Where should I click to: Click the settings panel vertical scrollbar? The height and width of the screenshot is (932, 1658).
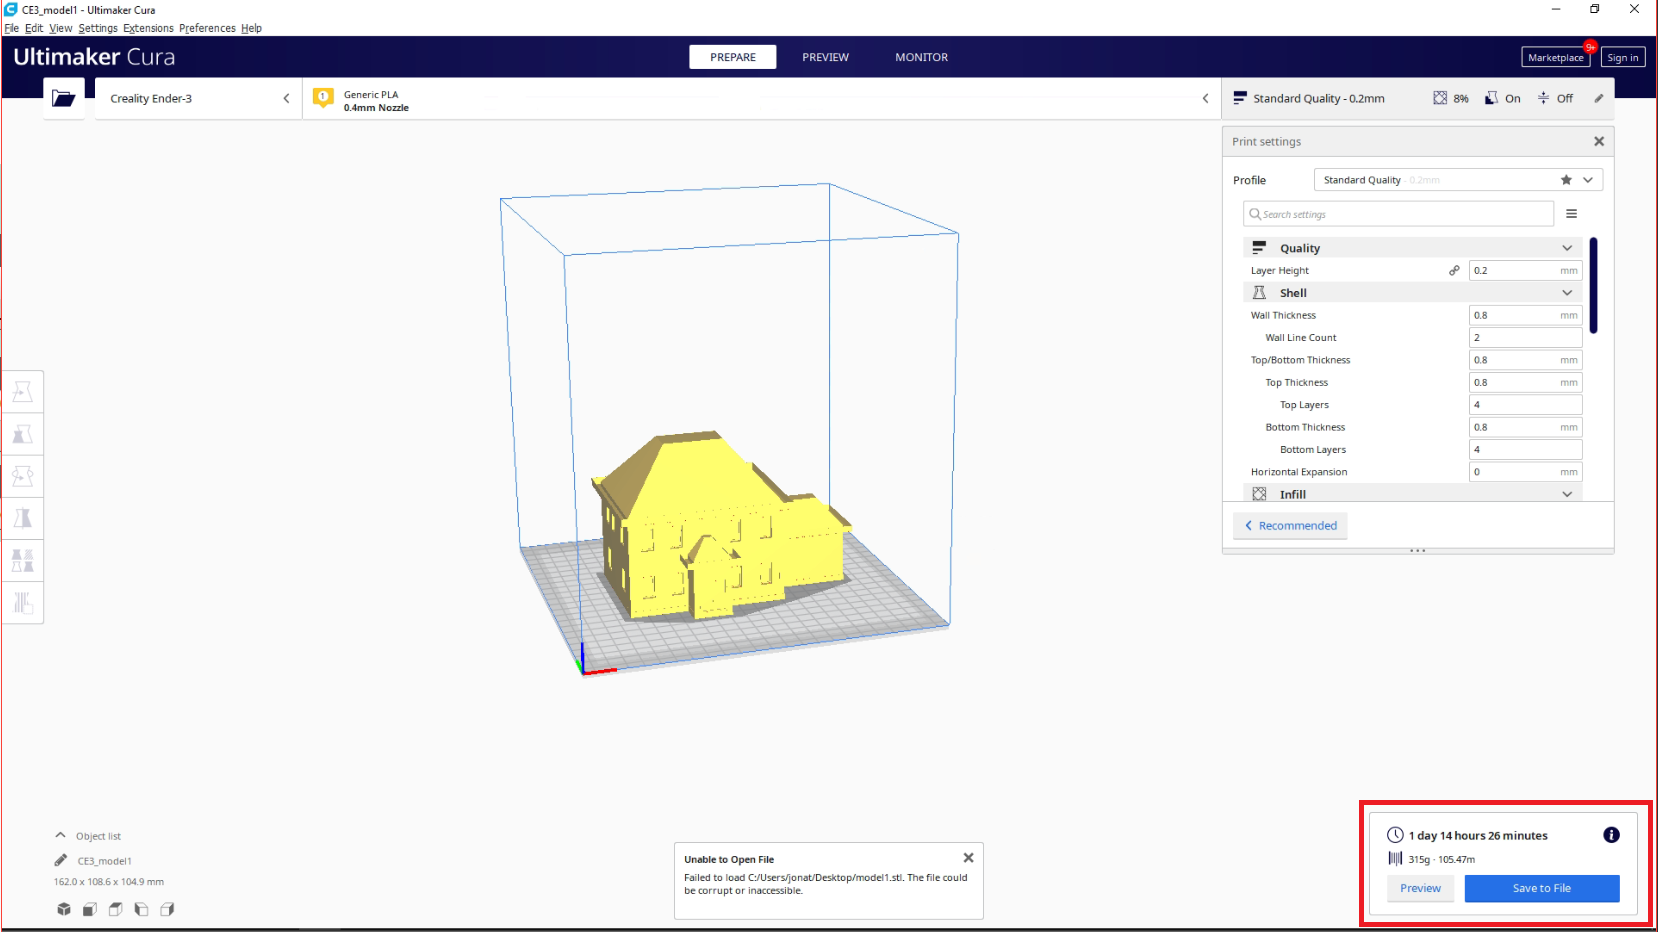point(1593,285)
